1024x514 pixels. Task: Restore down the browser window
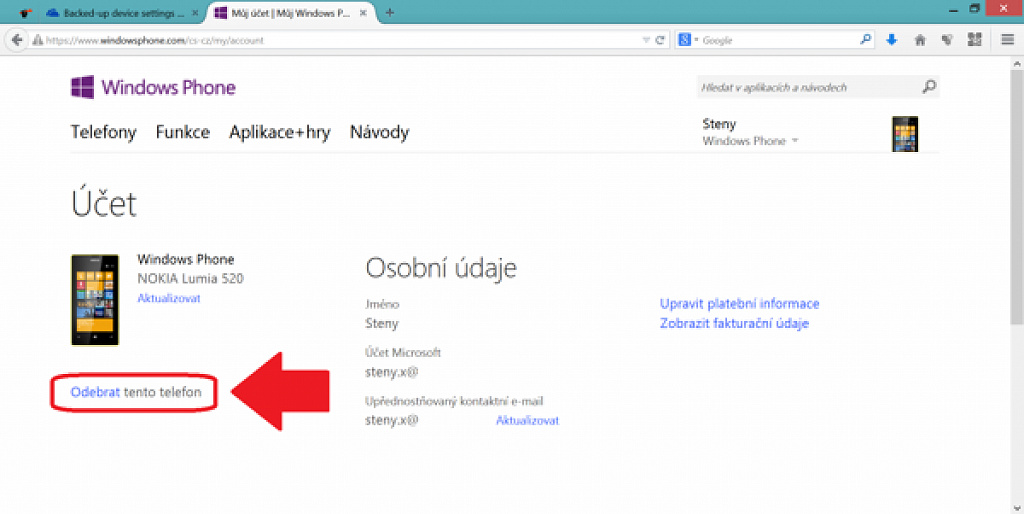click(974, 8)
